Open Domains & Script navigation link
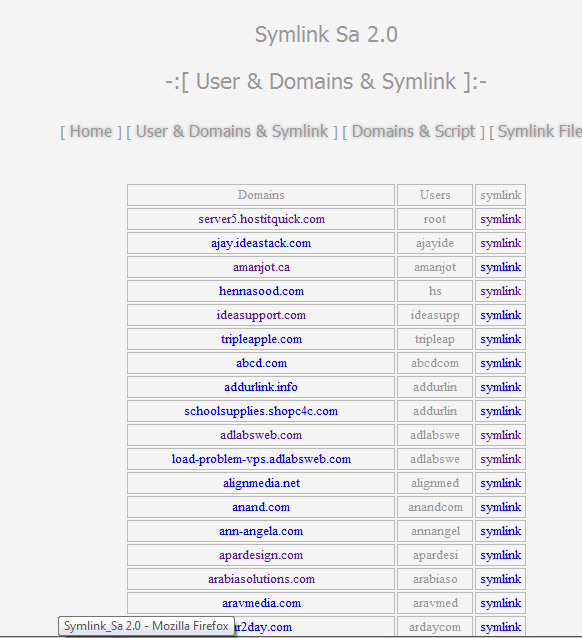Screen dimensions: 582x638 [413, 131]
